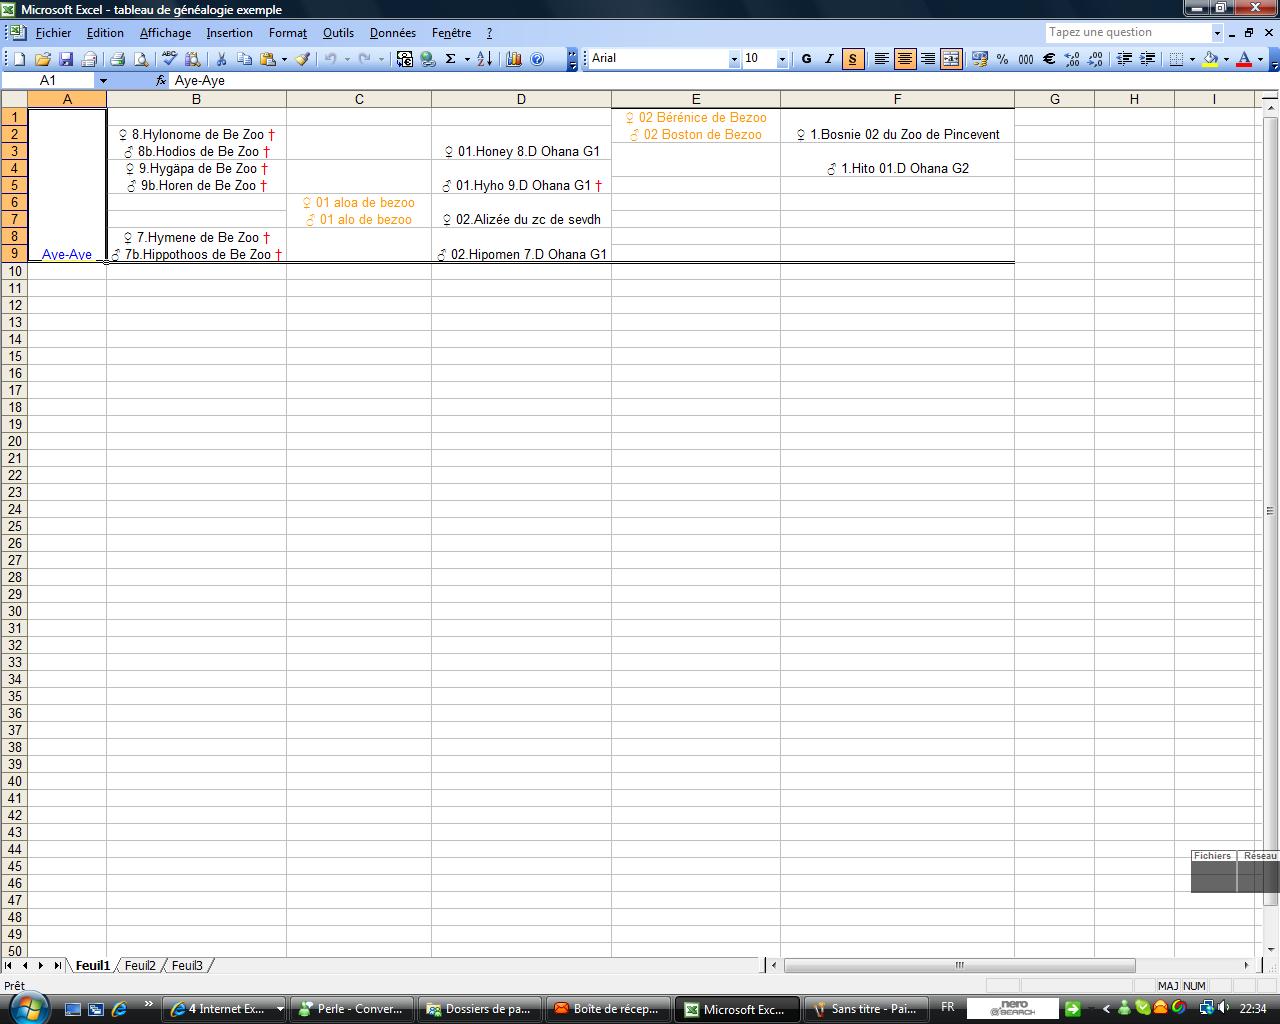Switch to the Feuil2 sheet tab
The height and width of the screenshot is (1024, 1280).
(140, 965)
